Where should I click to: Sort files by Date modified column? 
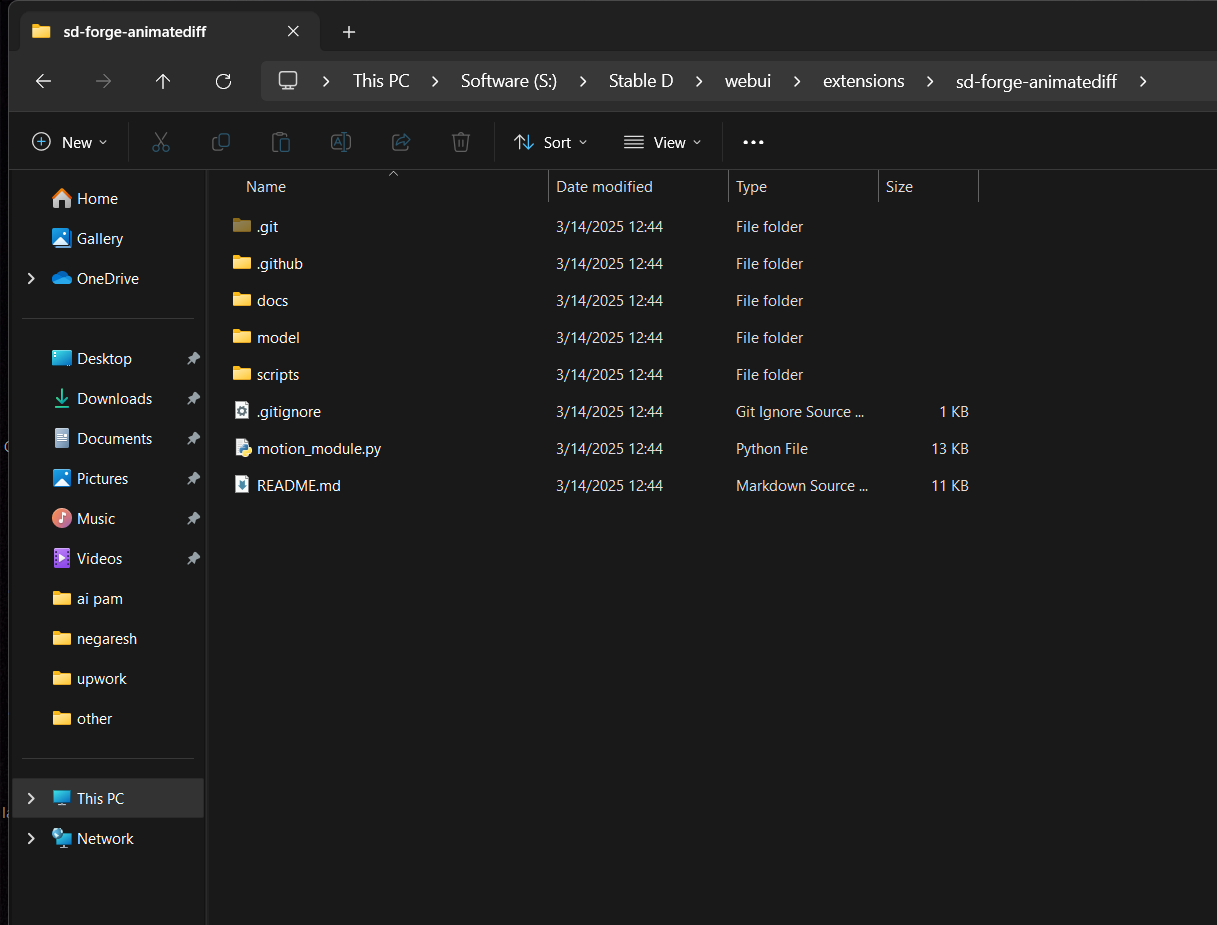point(604,187)
